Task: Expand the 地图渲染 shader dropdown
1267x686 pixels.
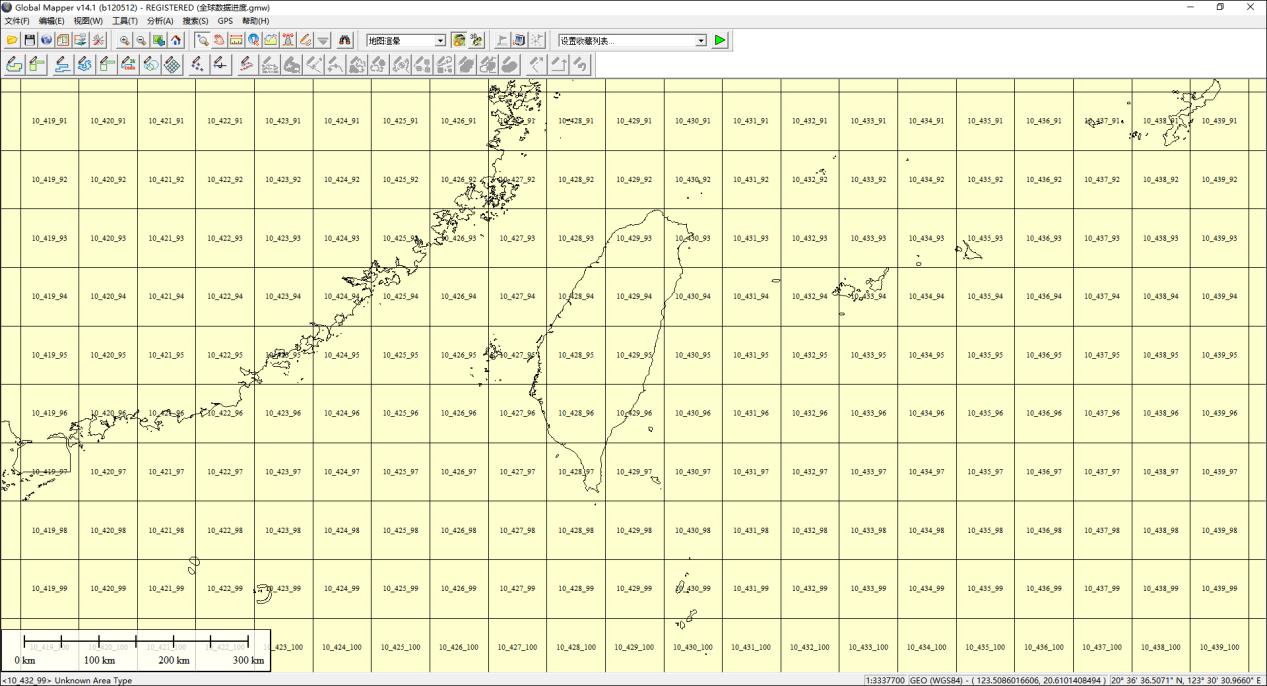Action: (440, 41)
